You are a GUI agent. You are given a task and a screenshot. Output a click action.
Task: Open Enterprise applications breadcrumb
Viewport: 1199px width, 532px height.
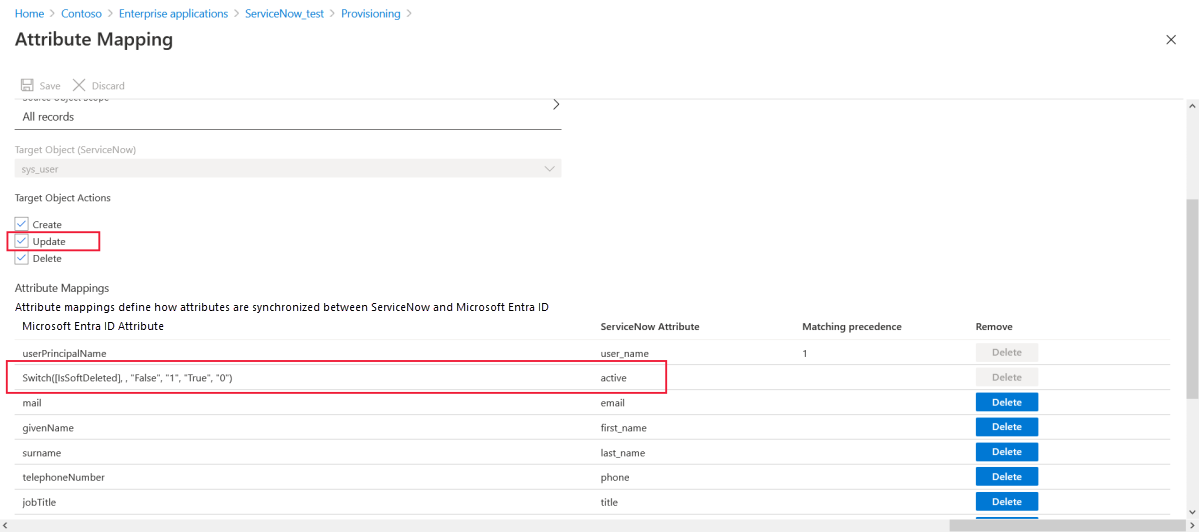tap(173, 14)
